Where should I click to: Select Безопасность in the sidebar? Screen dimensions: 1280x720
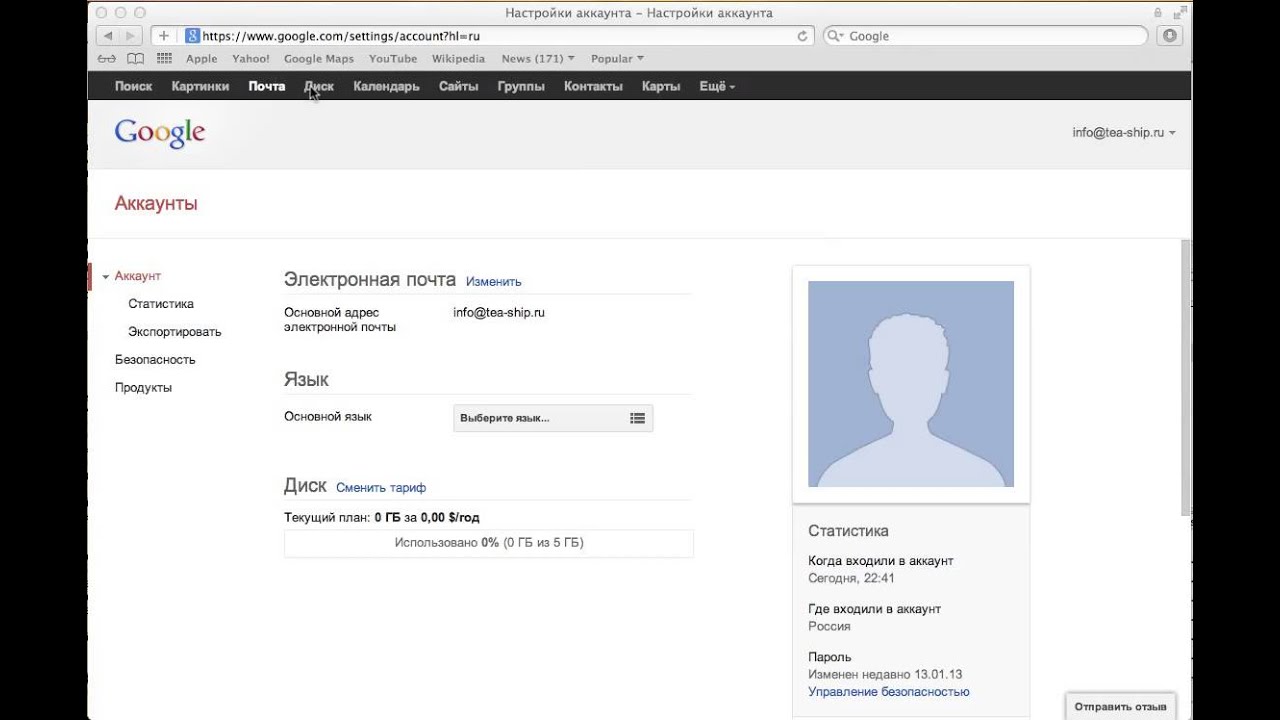tap(155, 360)
